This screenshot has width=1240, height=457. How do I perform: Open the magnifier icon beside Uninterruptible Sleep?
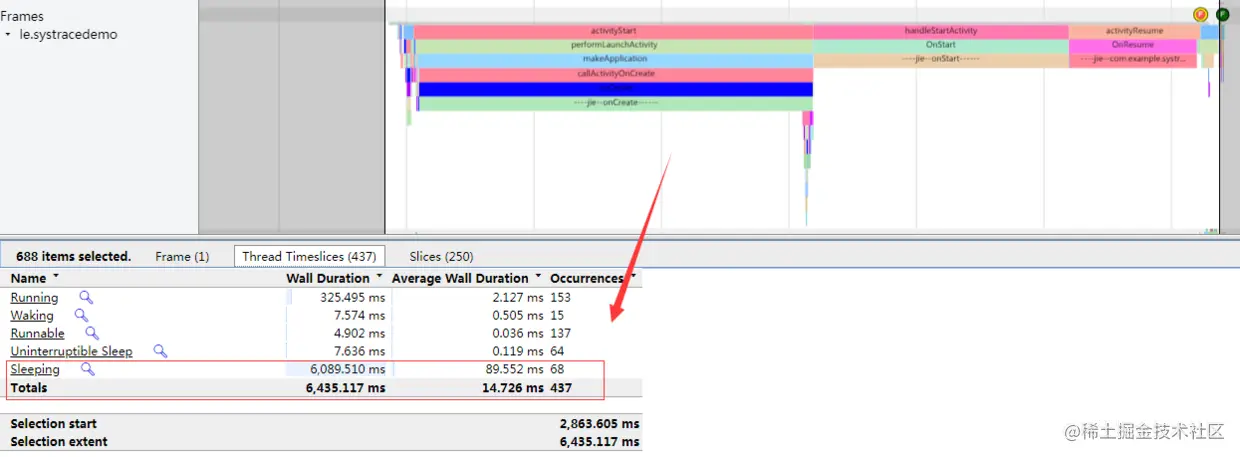click(161, 351)
